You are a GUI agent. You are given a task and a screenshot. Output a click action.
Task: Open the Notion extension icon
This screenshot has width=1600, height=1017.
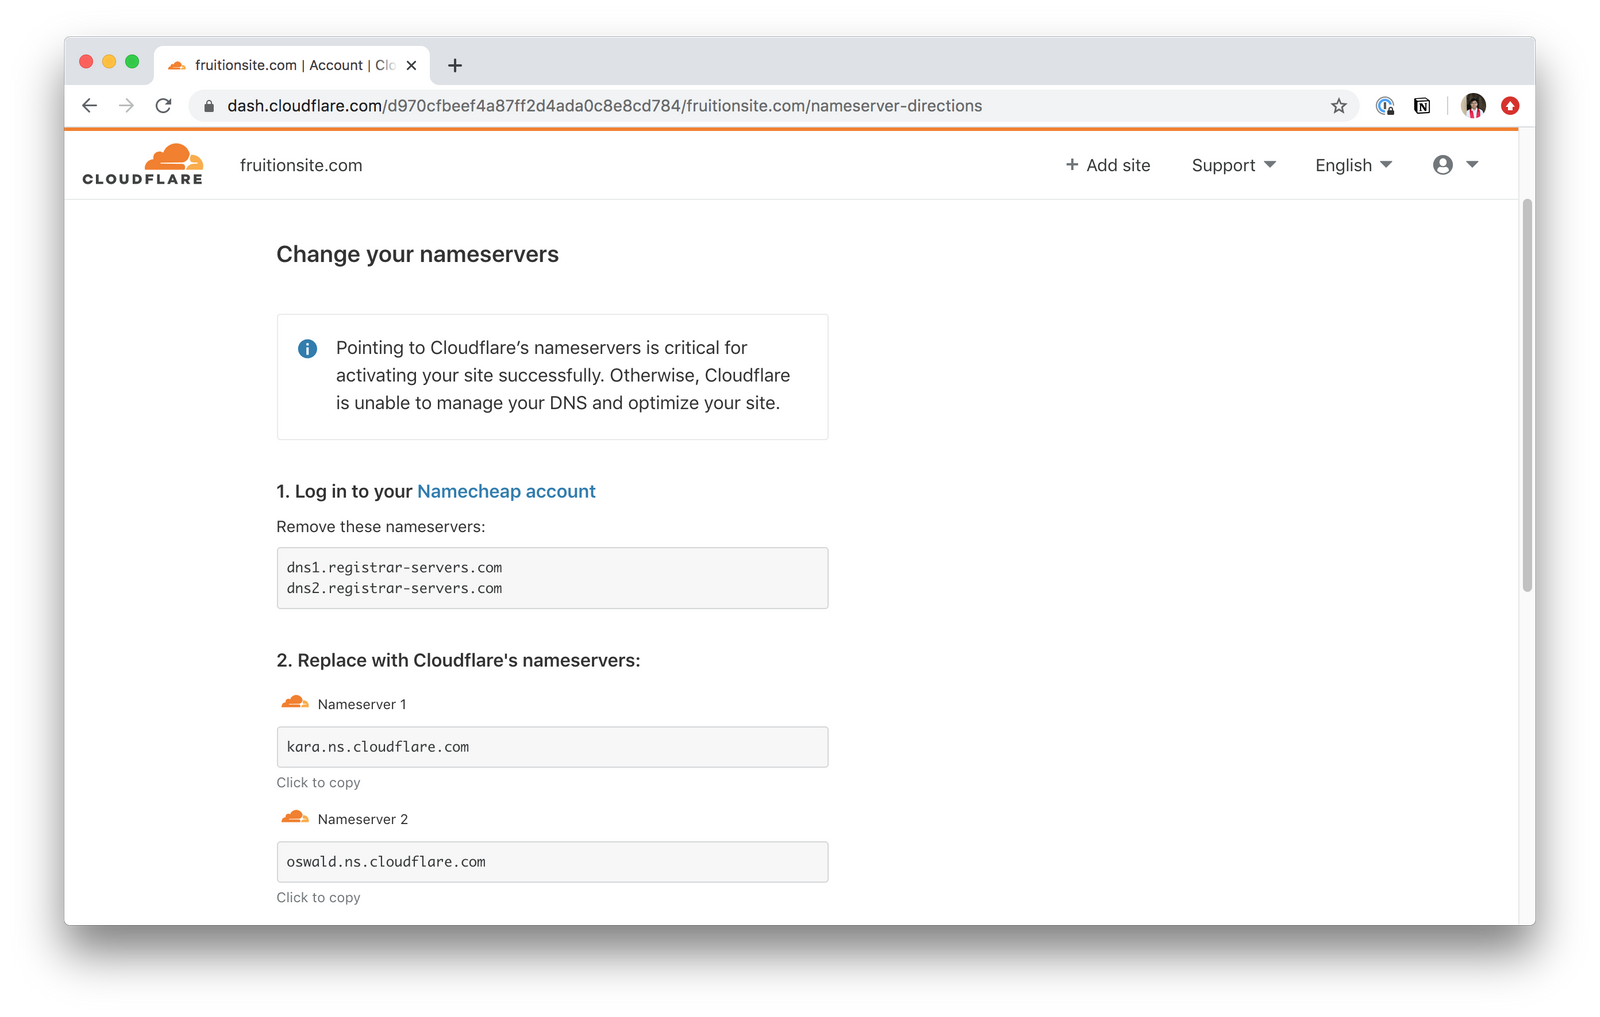[x=1422, y=106]
